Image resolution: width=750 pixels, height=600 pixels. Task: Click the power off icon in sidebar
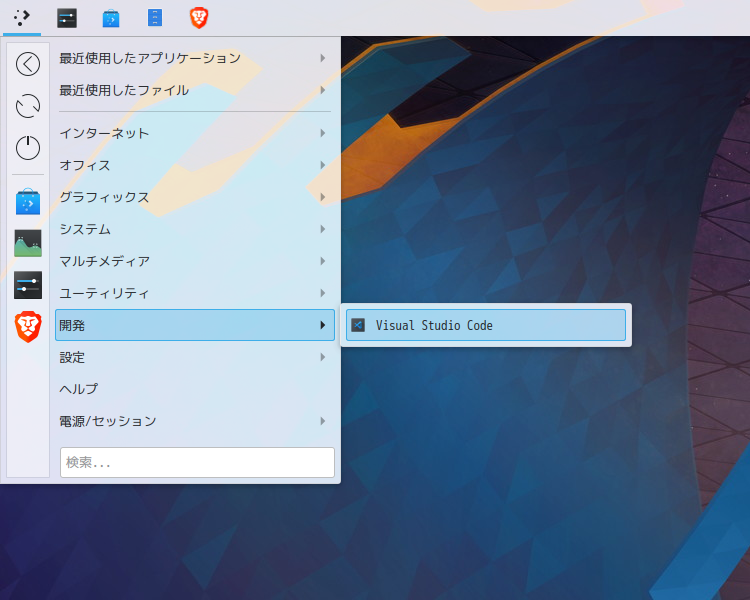pos(28,147)
